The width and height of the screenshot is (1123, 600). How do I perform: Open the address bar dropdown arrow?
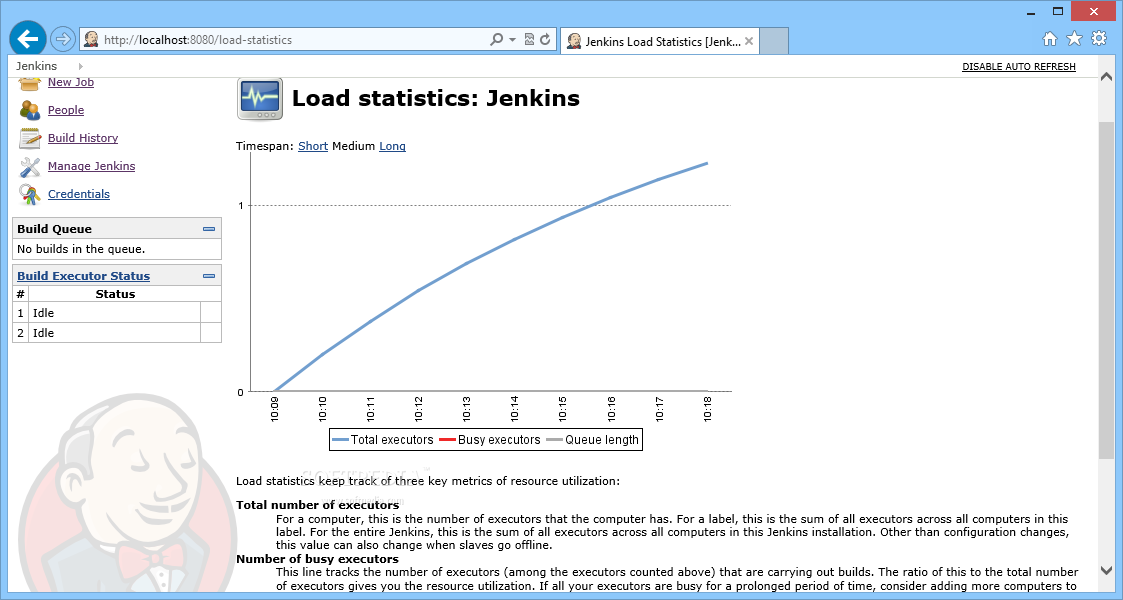(513, 39)
